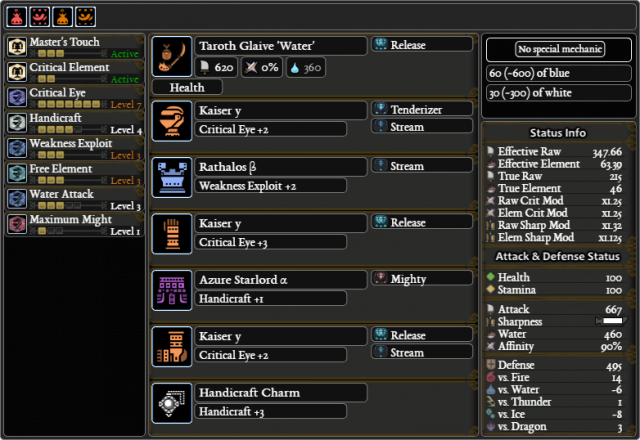This screenshot has width=640, height=440.
Task: Select the Critical Eye level bar
Action: coord(69,104)
